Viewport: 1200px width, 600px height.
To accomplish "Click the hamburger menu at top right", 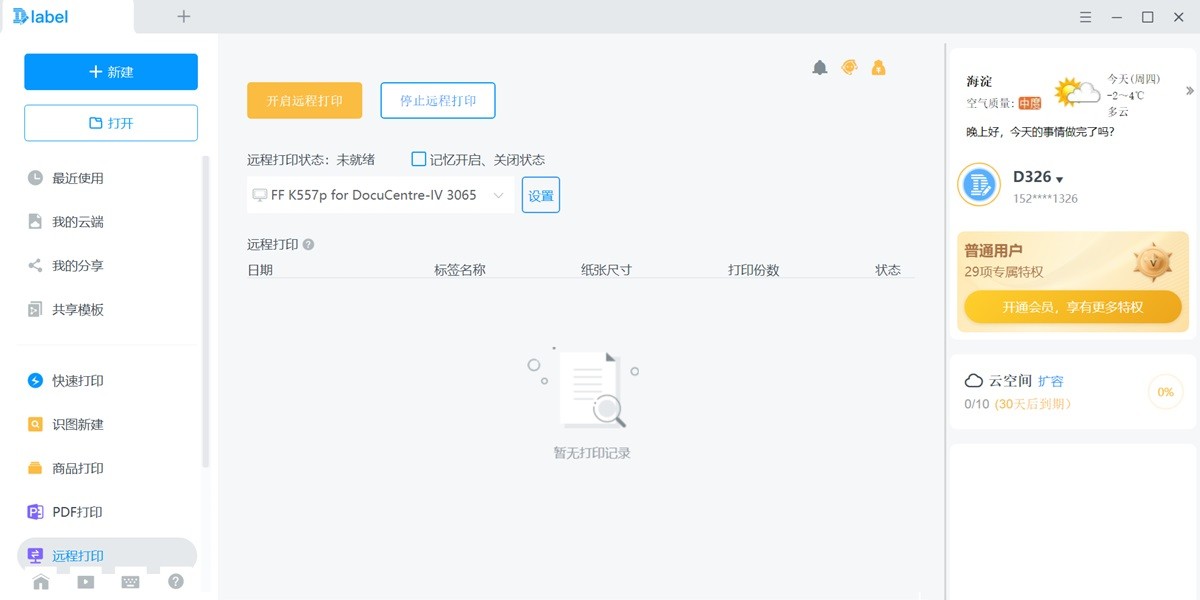I will [x=1084, y=17].
